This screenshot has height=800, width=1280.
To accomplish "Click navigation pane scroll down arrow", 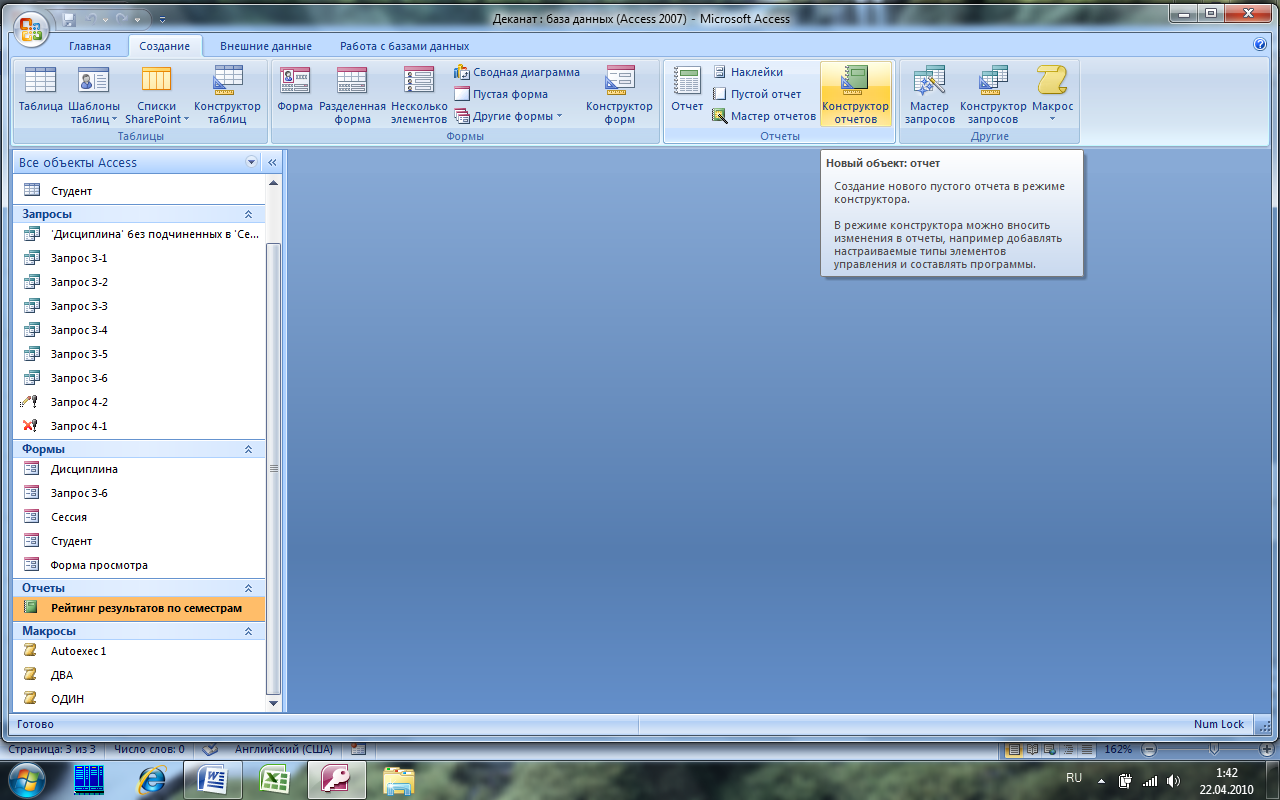I will (275, 703).
